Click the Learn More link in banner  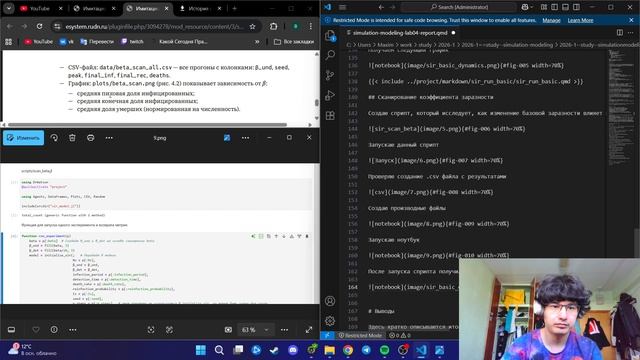(580, 20)
